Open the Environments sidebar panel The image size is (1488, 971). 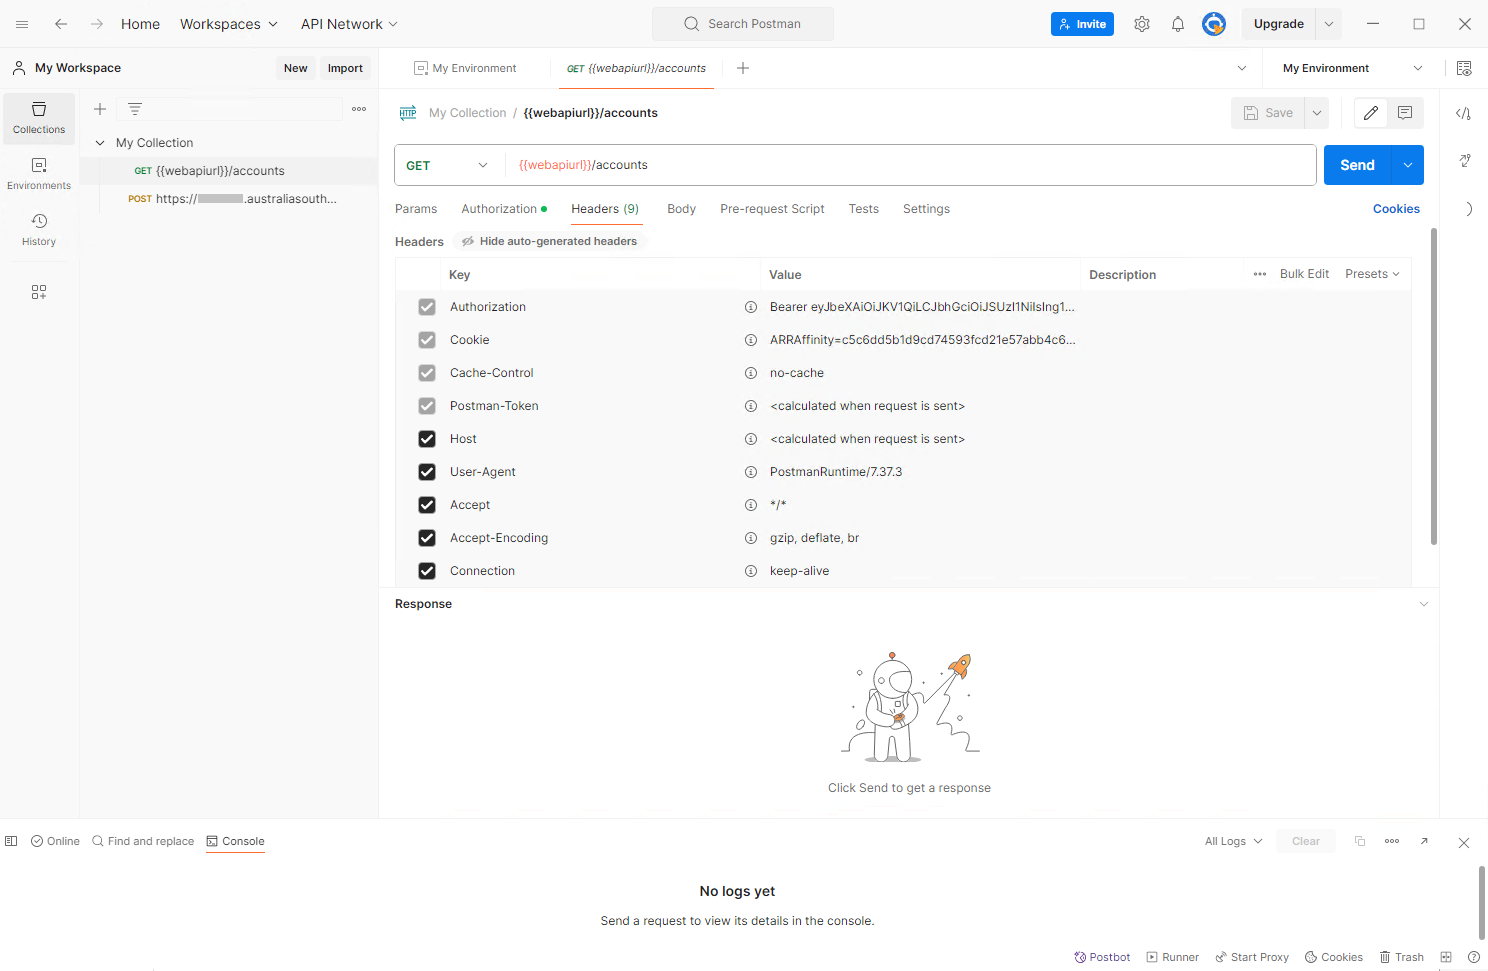tap(39, 174)
